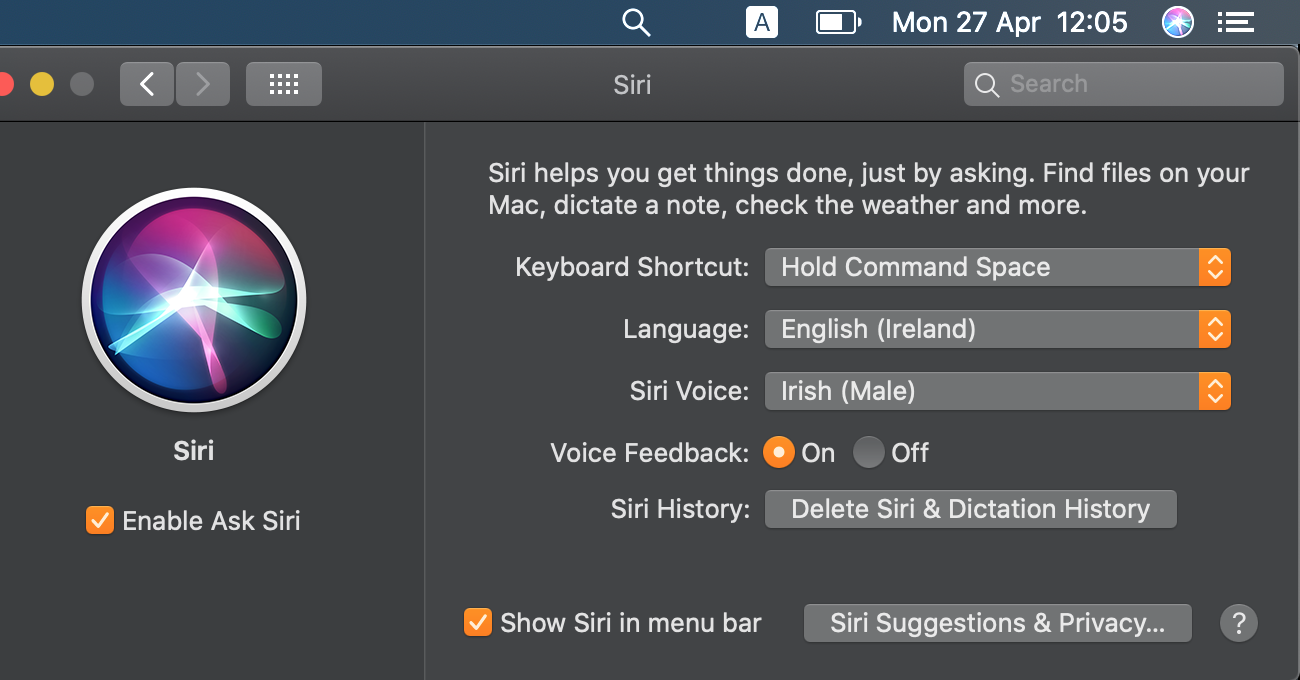
Task: Show all preferences grid icon
Action: pyautogui.click(x=284, y=84)
